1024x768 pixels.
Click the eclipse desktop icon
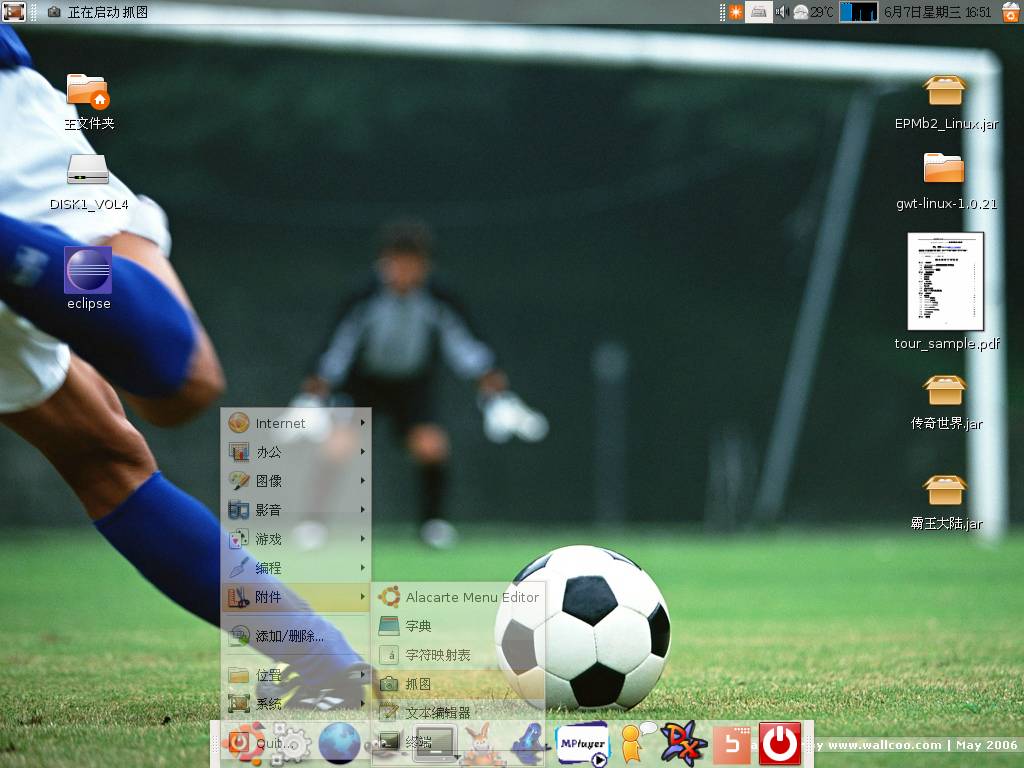[88, 278]
